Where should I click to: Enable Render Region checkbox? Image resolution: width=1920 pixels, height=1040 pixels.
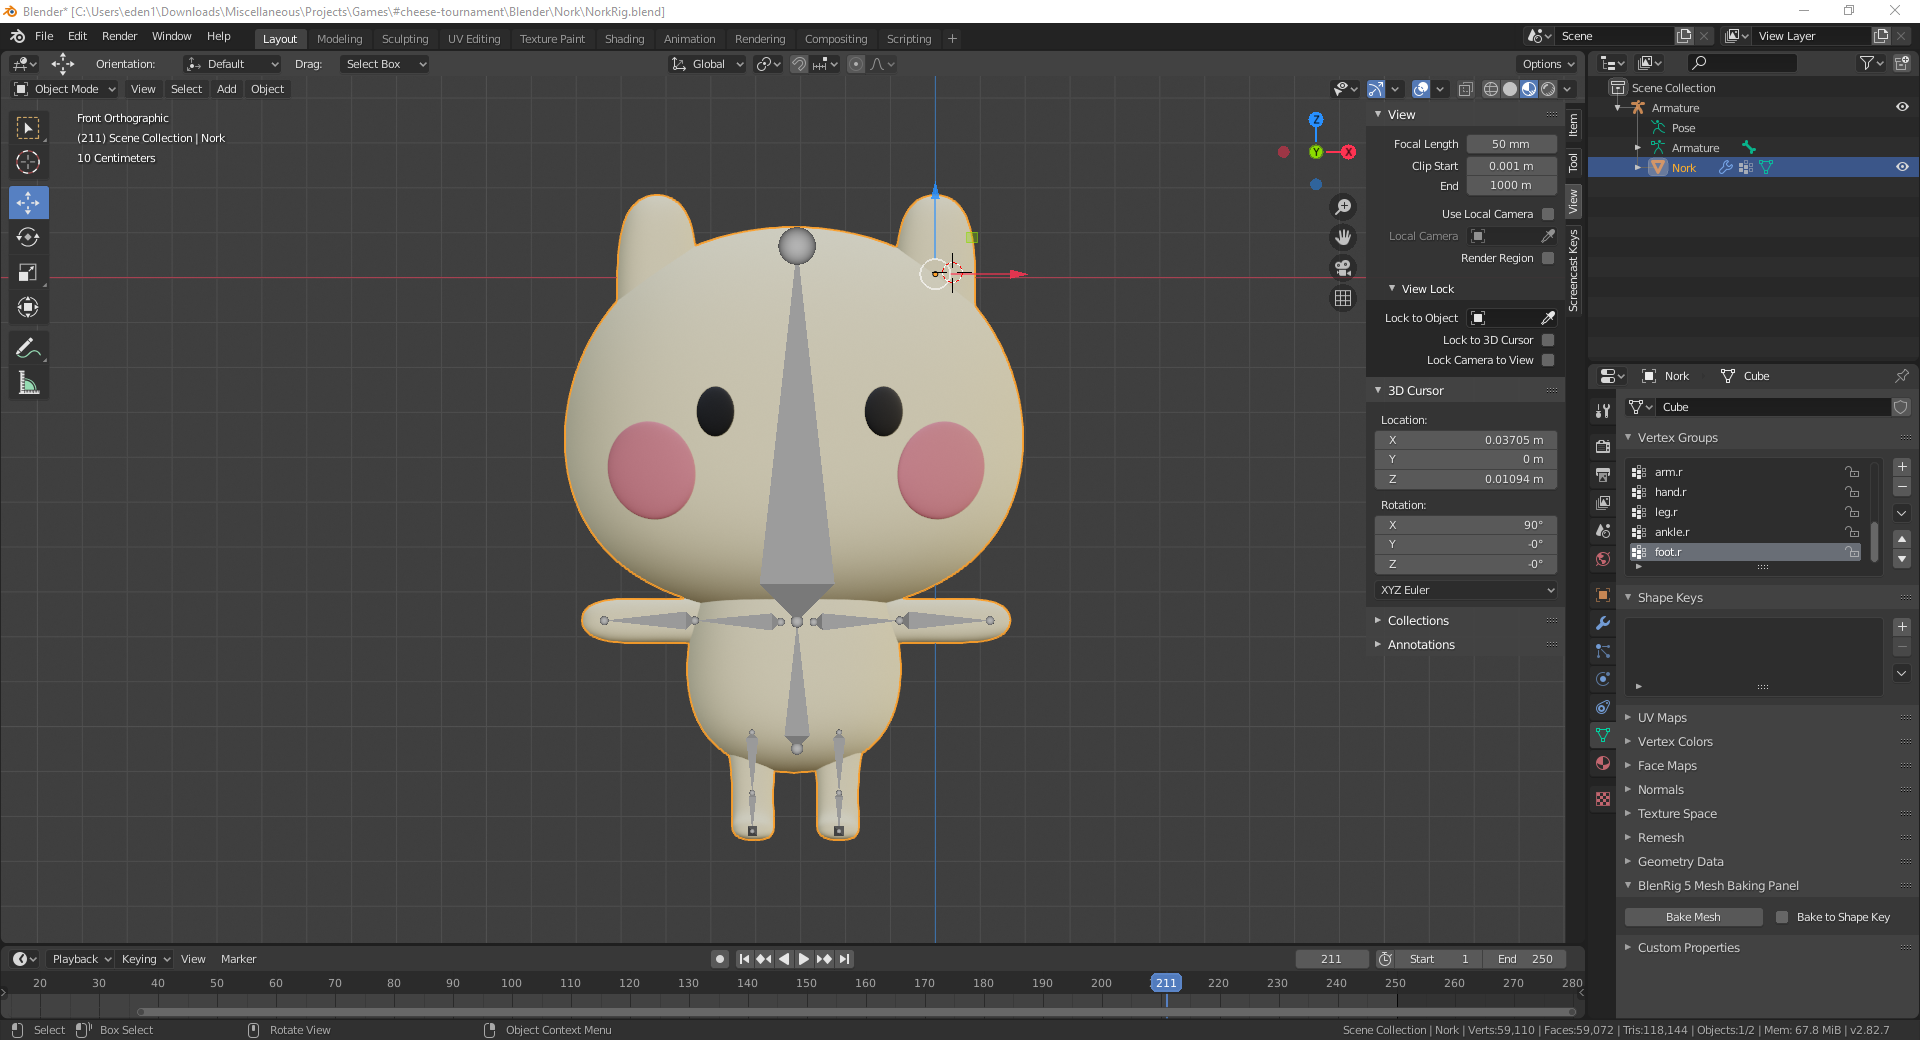click(x=1548, y=258)
